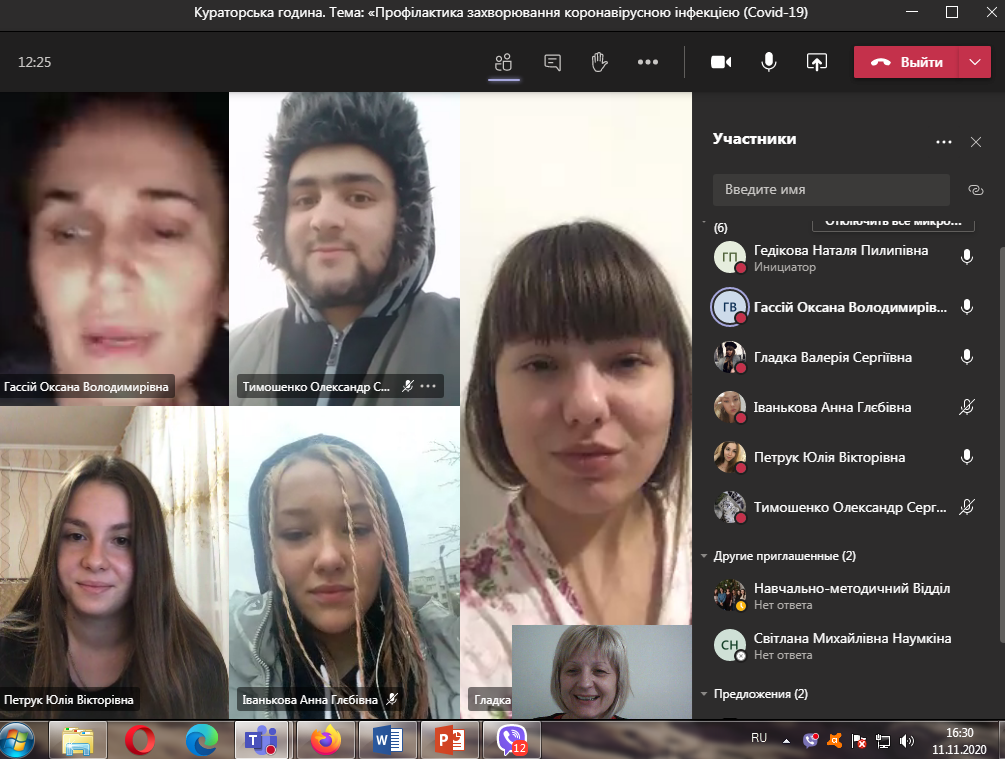Open Word from the taskbar
Image resolution: width=1005 pixels, height=759 pixels.
[388, 740]
